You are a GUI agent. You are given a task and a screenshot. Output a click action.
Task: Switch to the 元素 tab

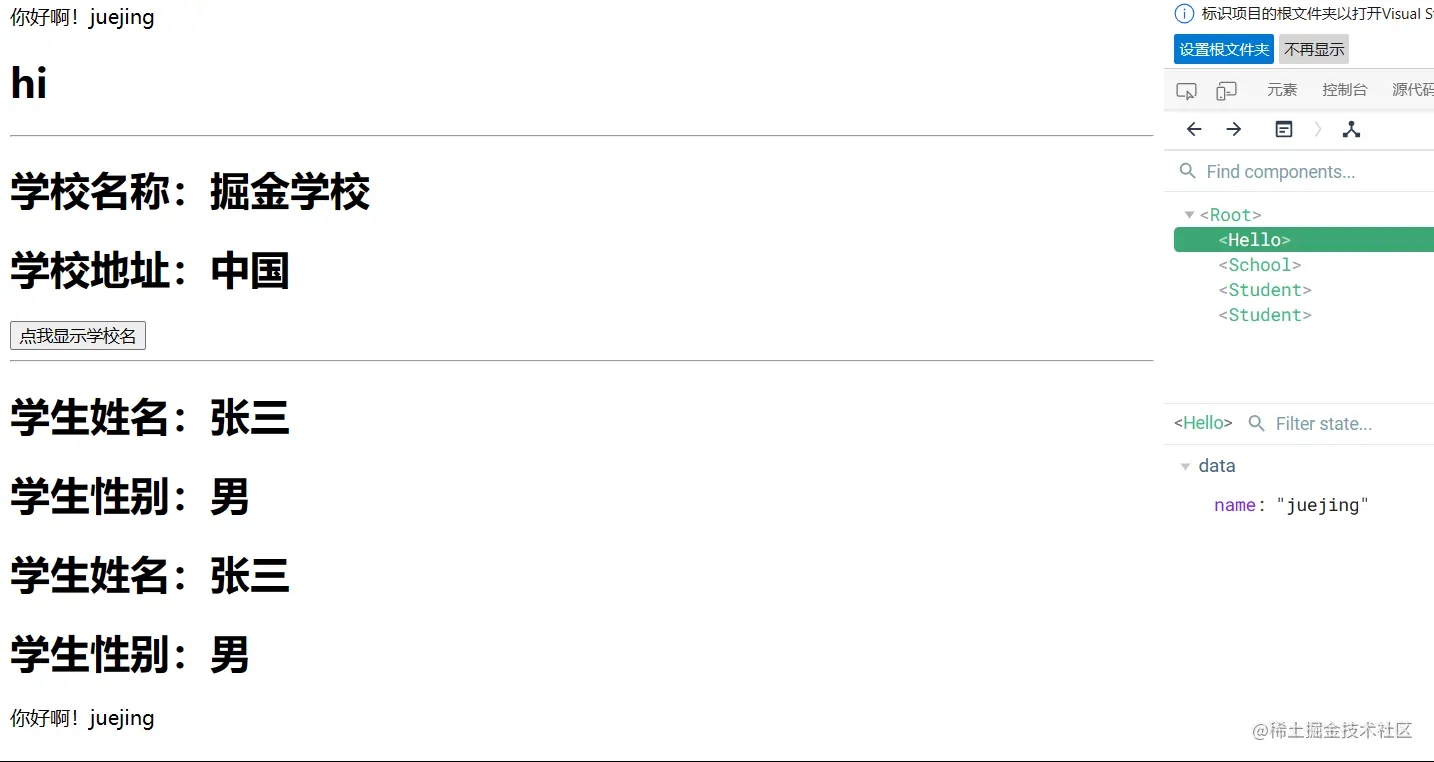pyautogui.click(x=1282, y=90)
